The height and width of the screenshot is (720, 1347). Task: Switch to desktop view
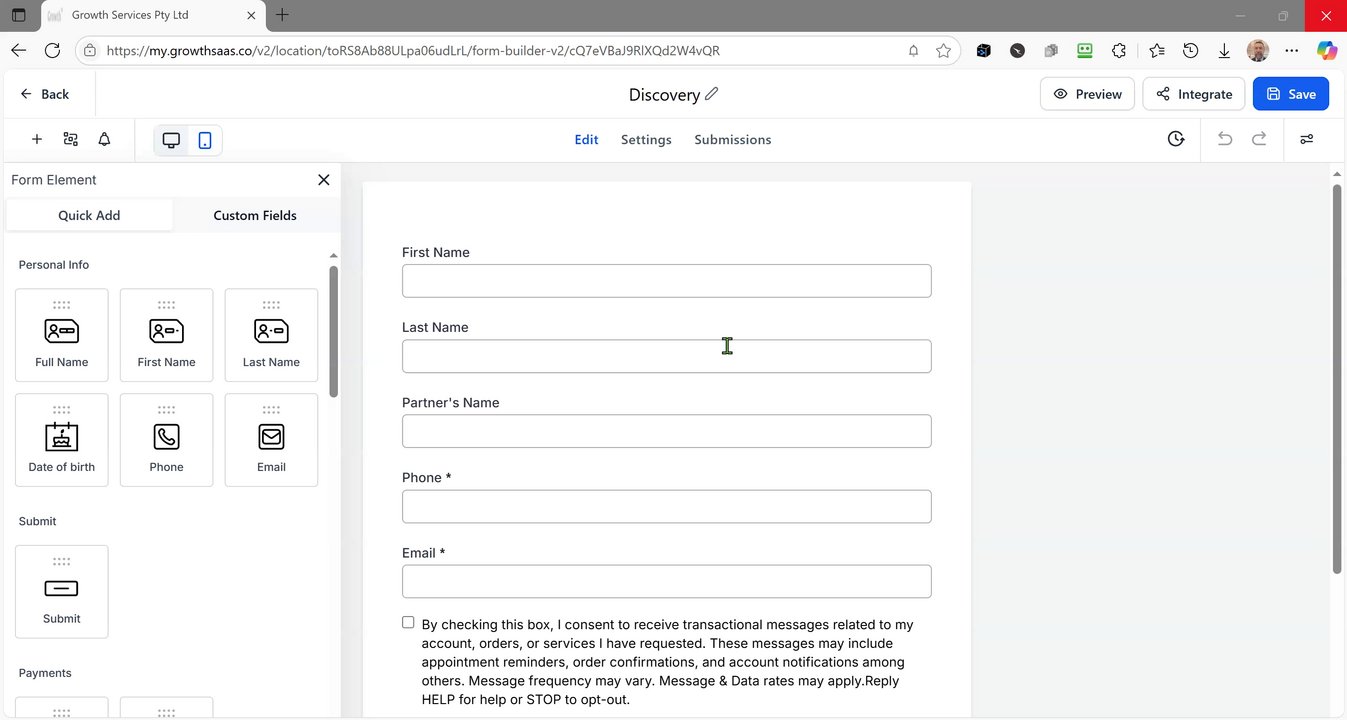(171, 140)
